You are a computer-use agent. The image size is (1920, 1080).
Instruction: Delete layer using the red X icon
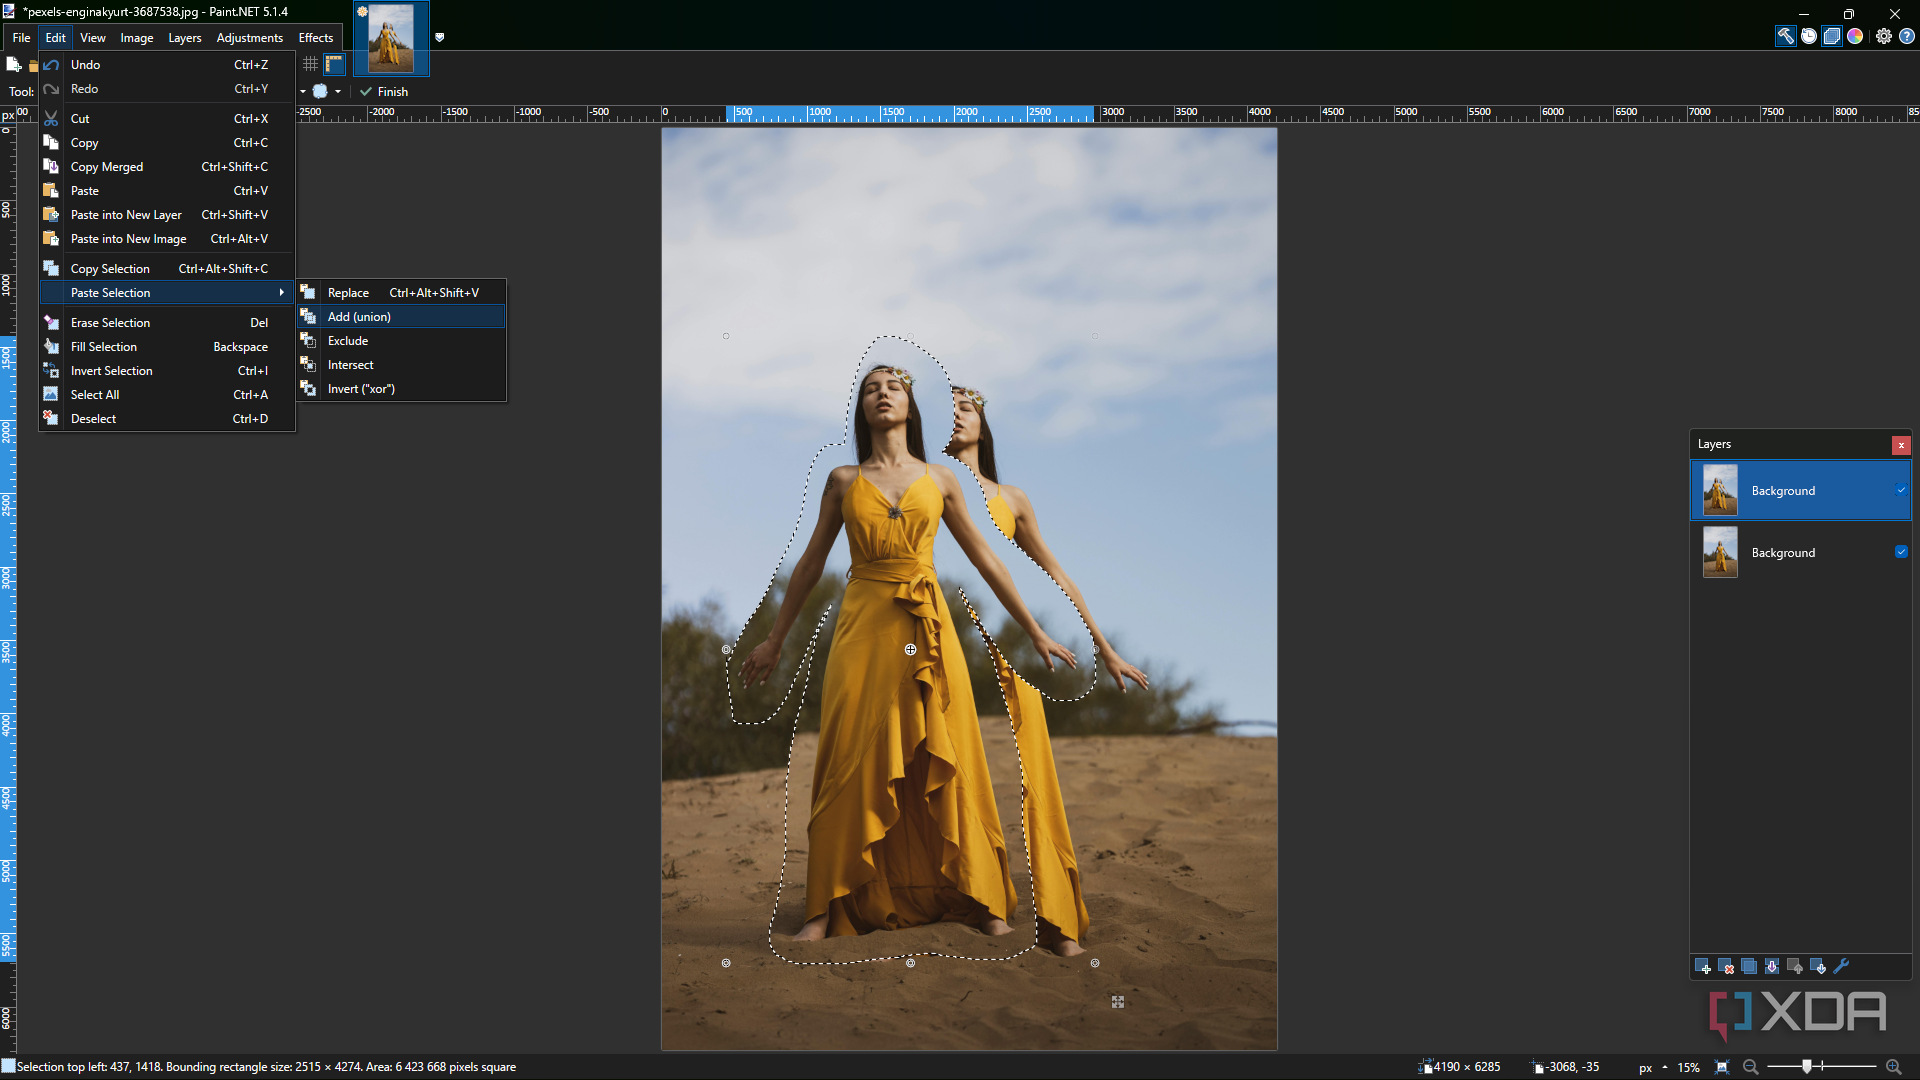pos(1726,966)
